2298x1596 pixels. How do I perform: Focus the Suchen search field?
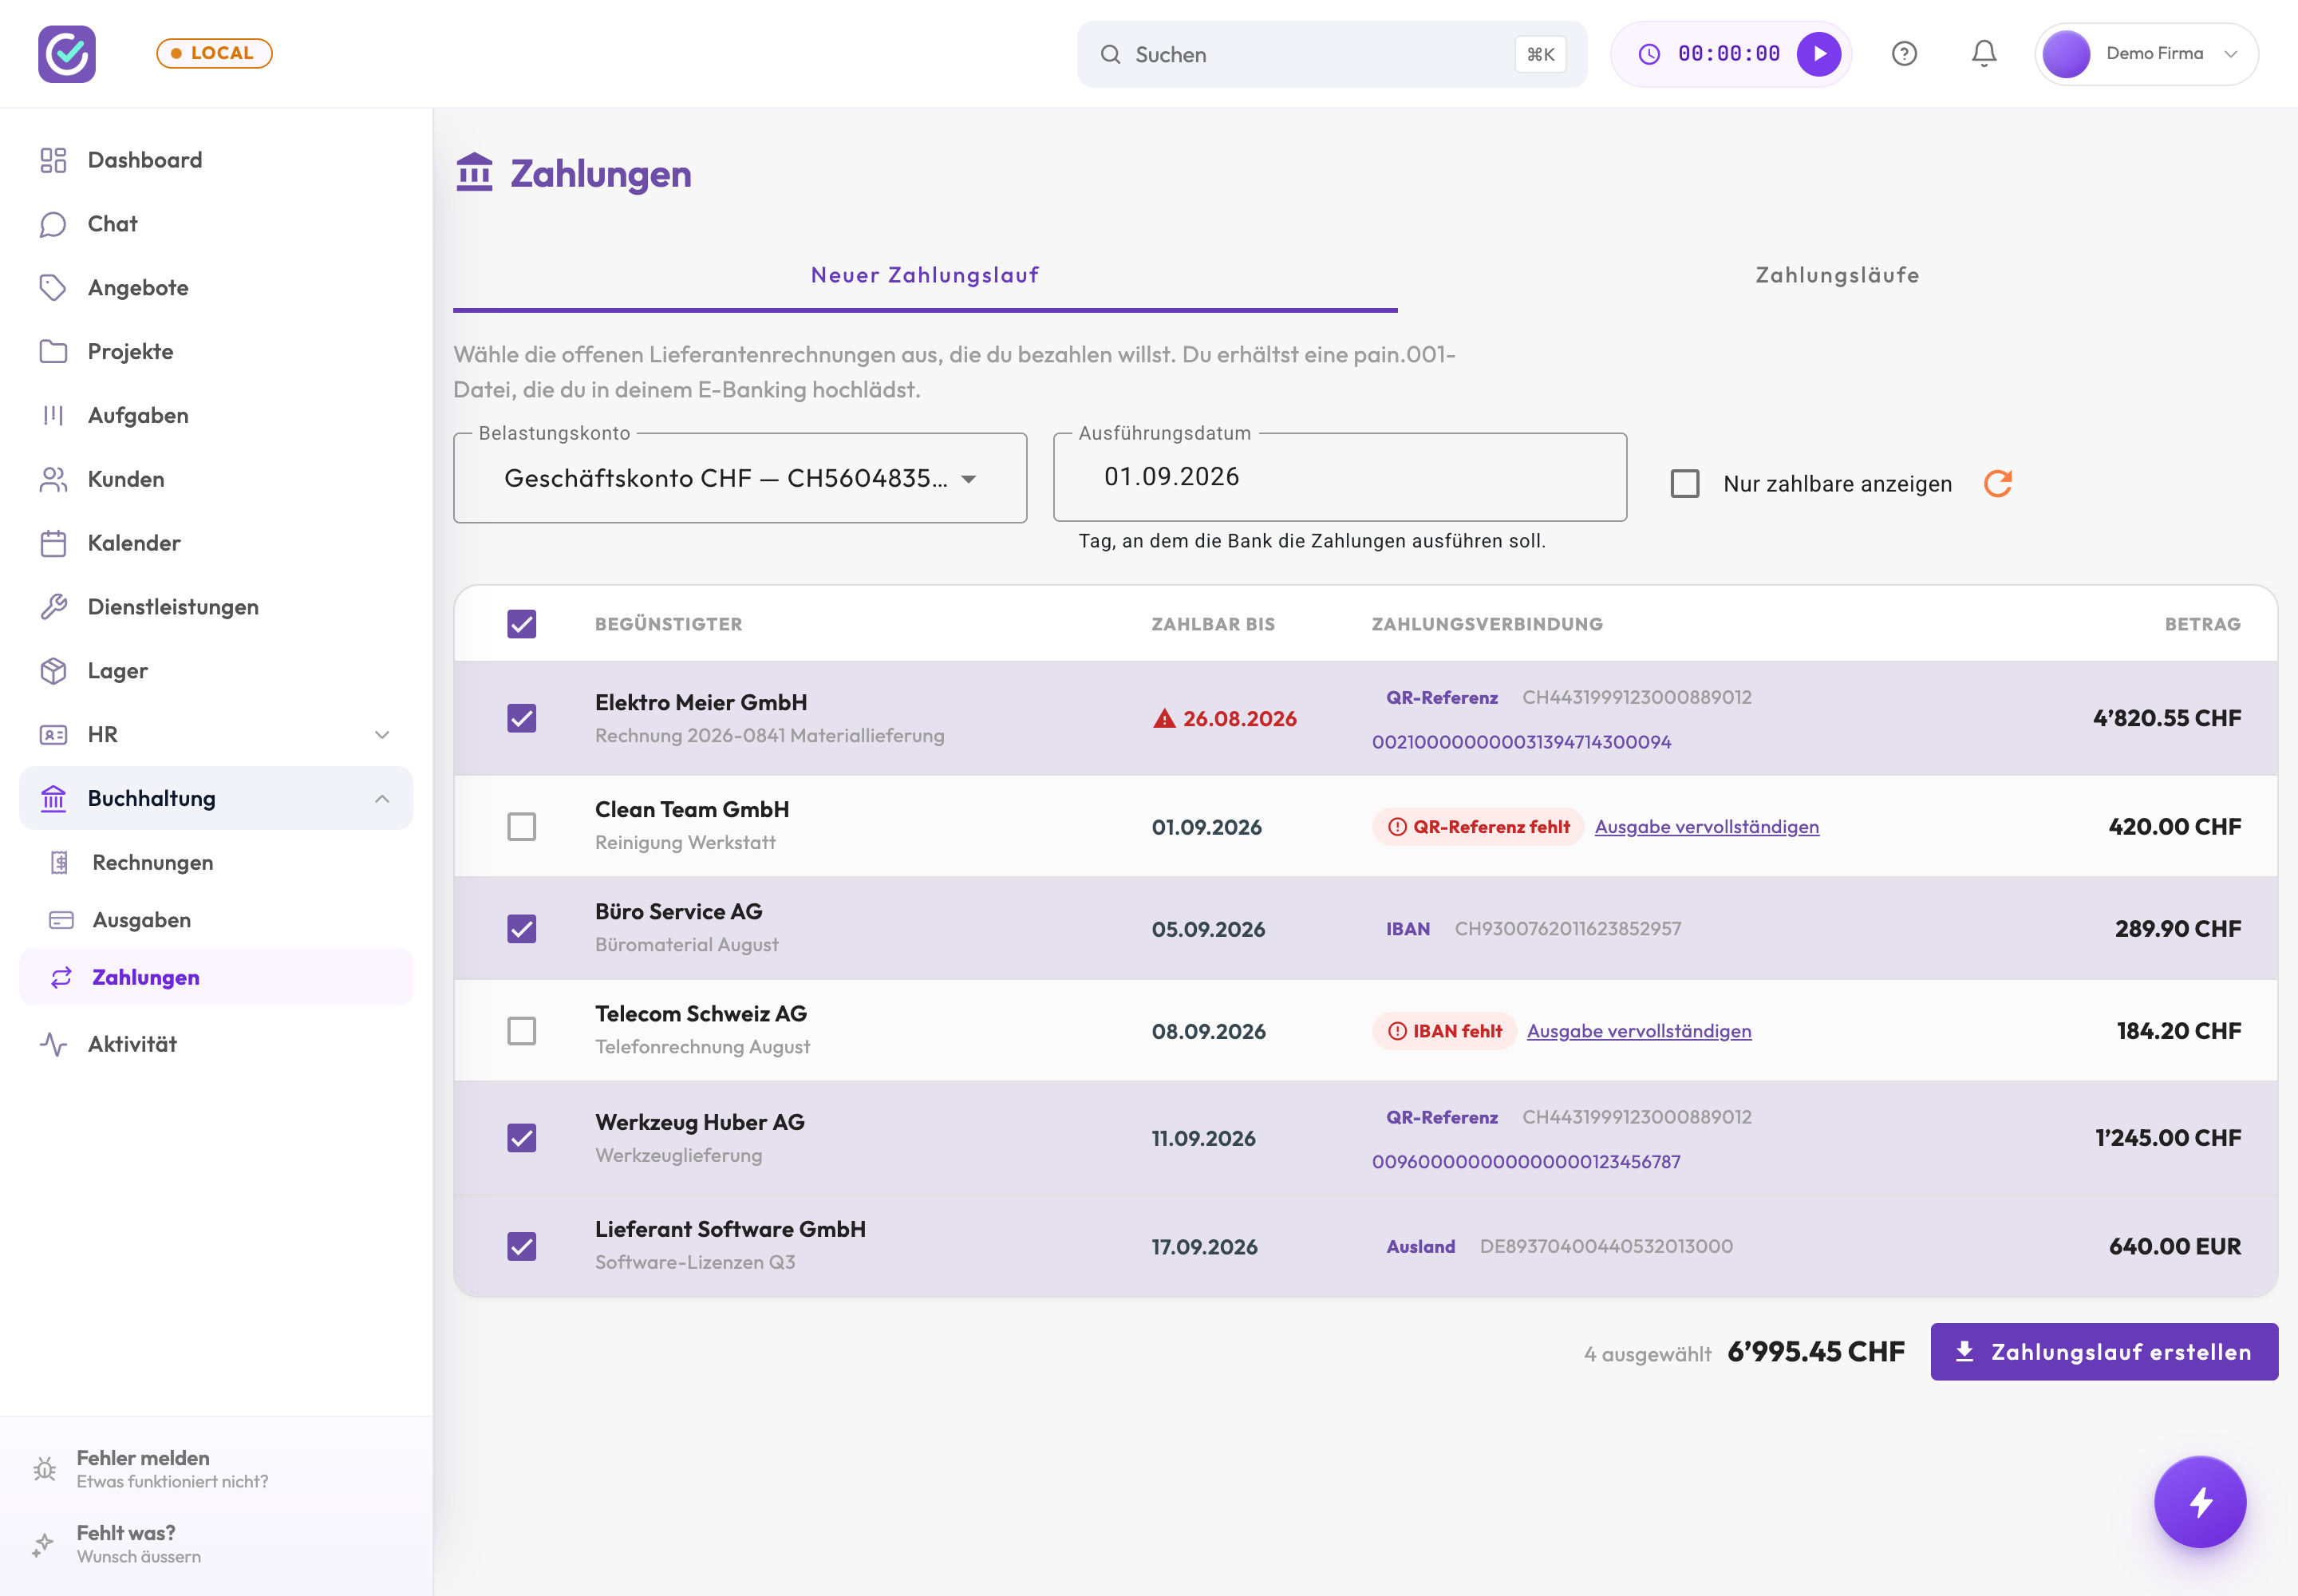[1331, 54]
